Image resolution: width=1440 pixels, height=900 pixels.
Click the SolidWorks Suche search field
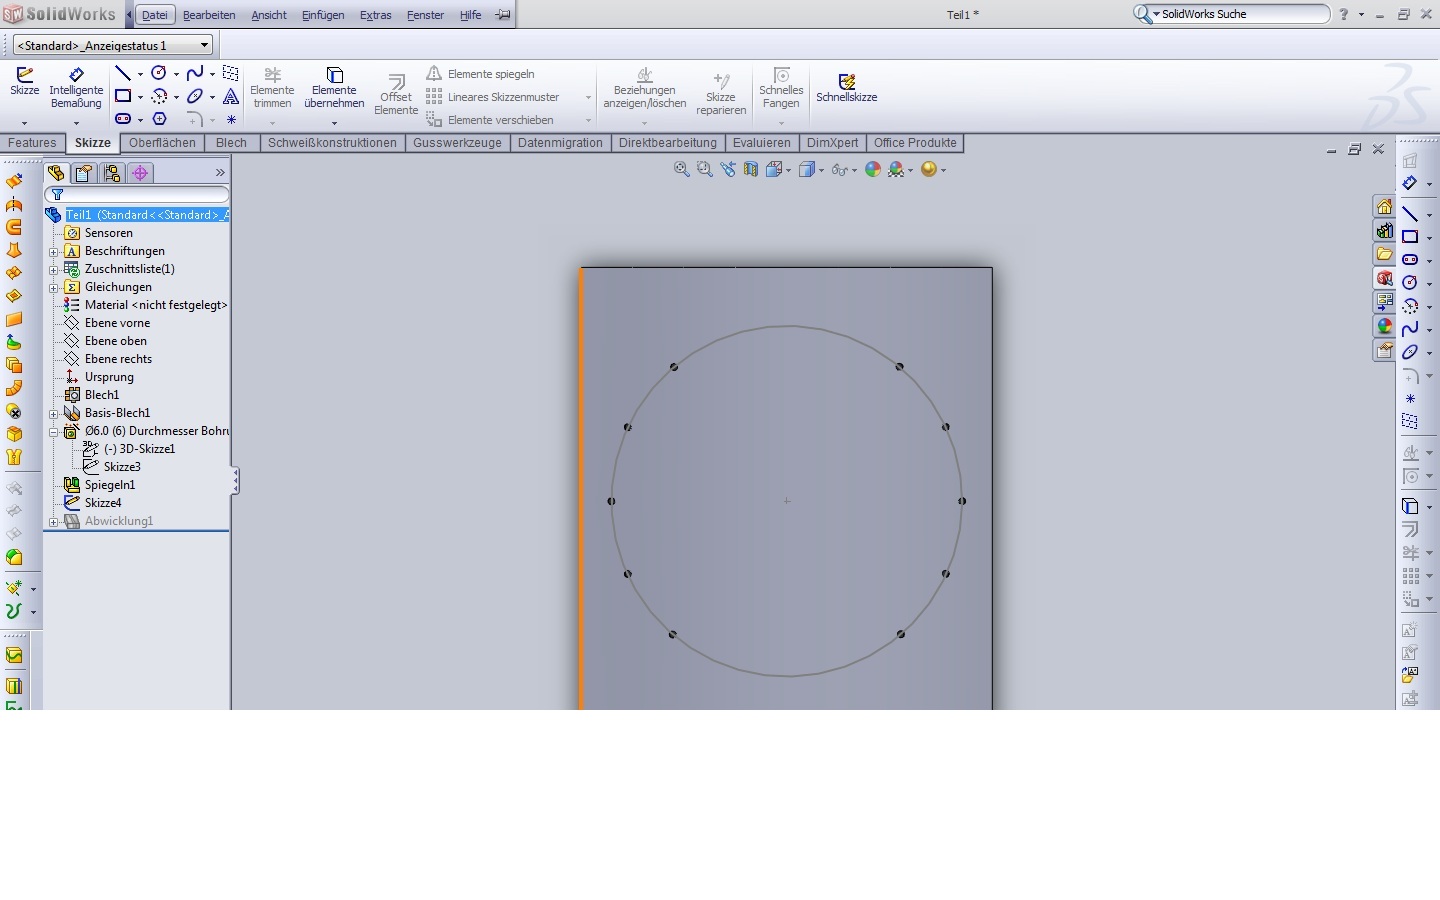[1240, 14]
